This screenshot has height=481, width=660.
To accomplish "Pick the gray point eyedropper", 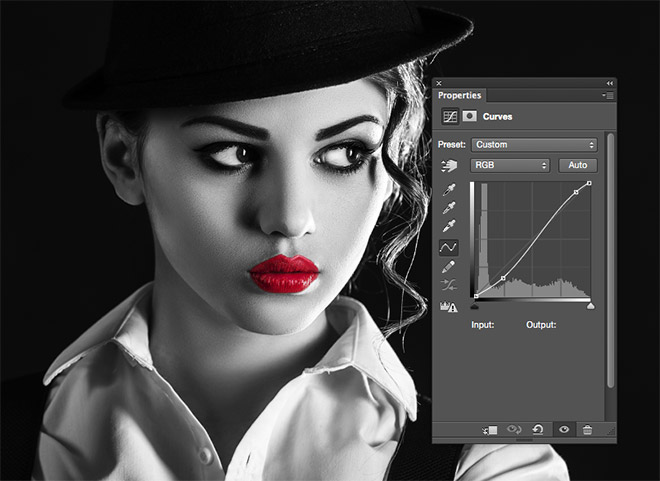I will coord(449,208).
